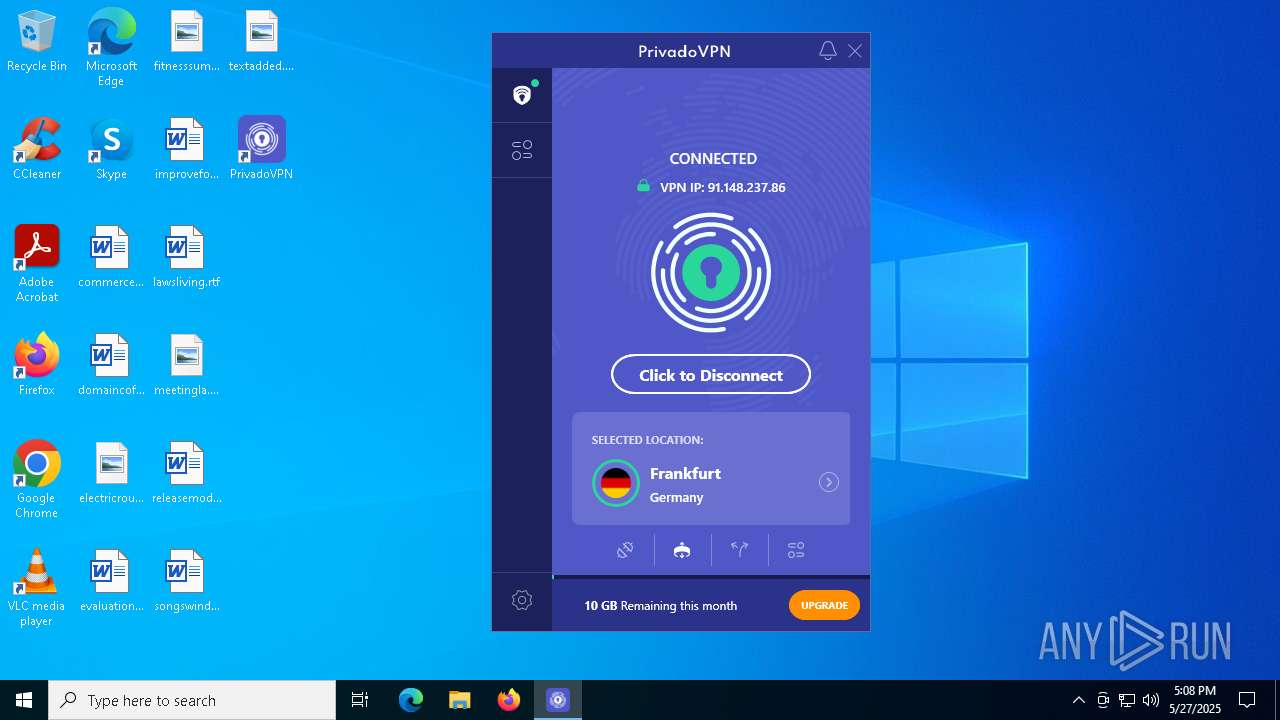Click the 10 GB Remaining this month text
Viewport: 1280px width, 720px height.
pyautogui.click(x=661, y=605)
